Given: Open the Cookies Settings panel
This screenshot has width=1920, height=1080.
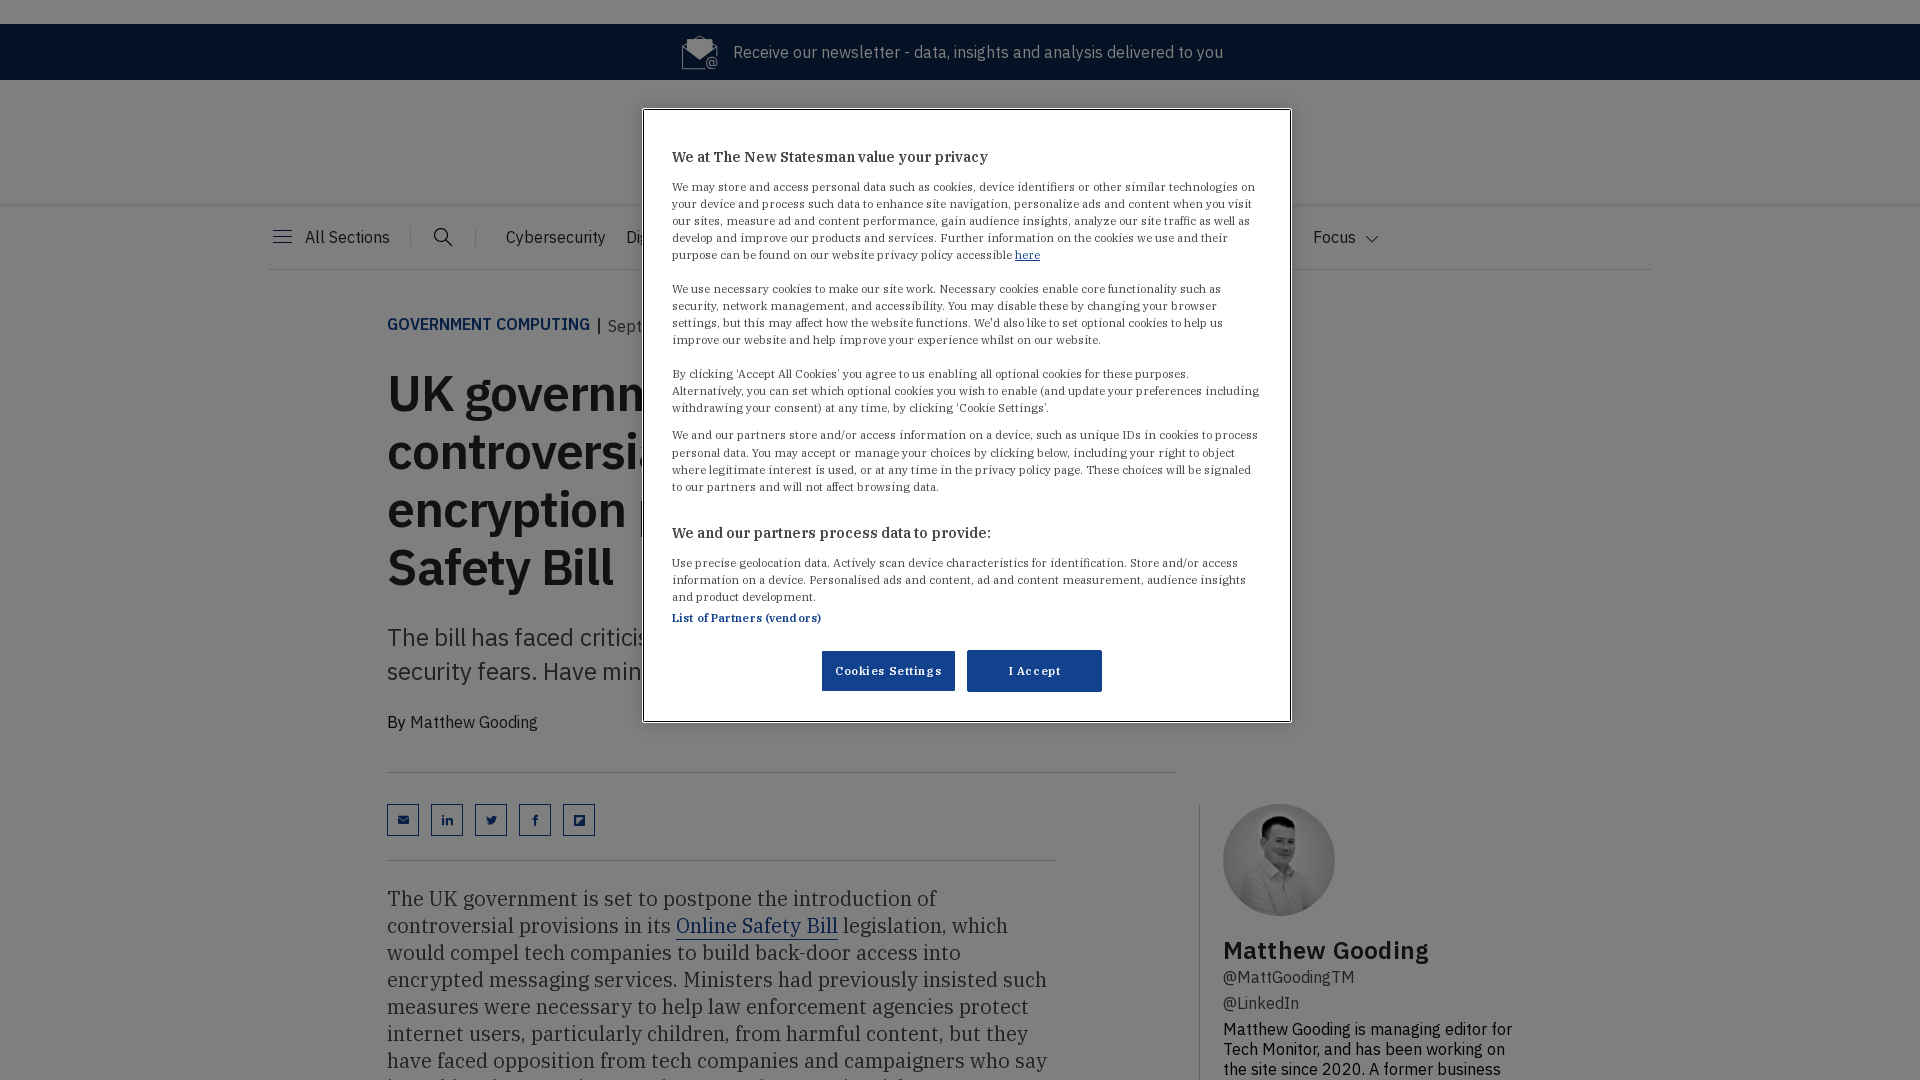Looking at the screenshot, I should point(887,670).
